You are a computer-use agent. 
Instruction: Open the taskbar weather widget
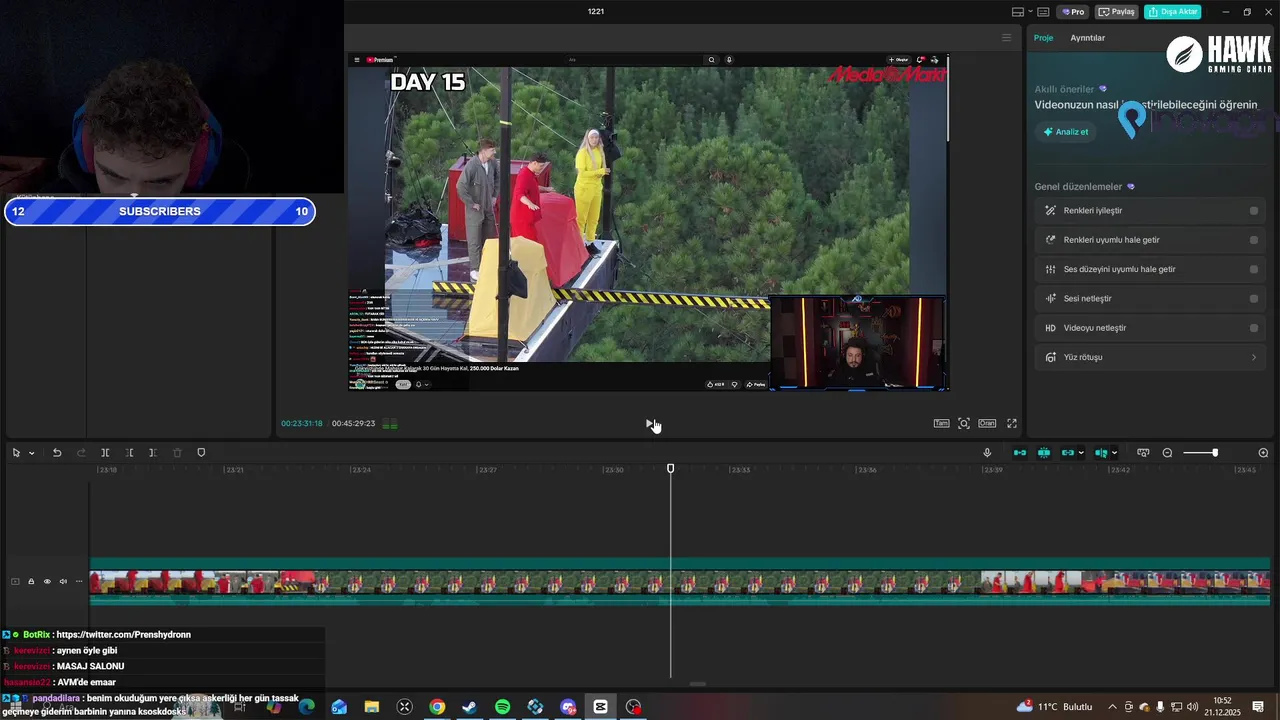(1055, 707)
